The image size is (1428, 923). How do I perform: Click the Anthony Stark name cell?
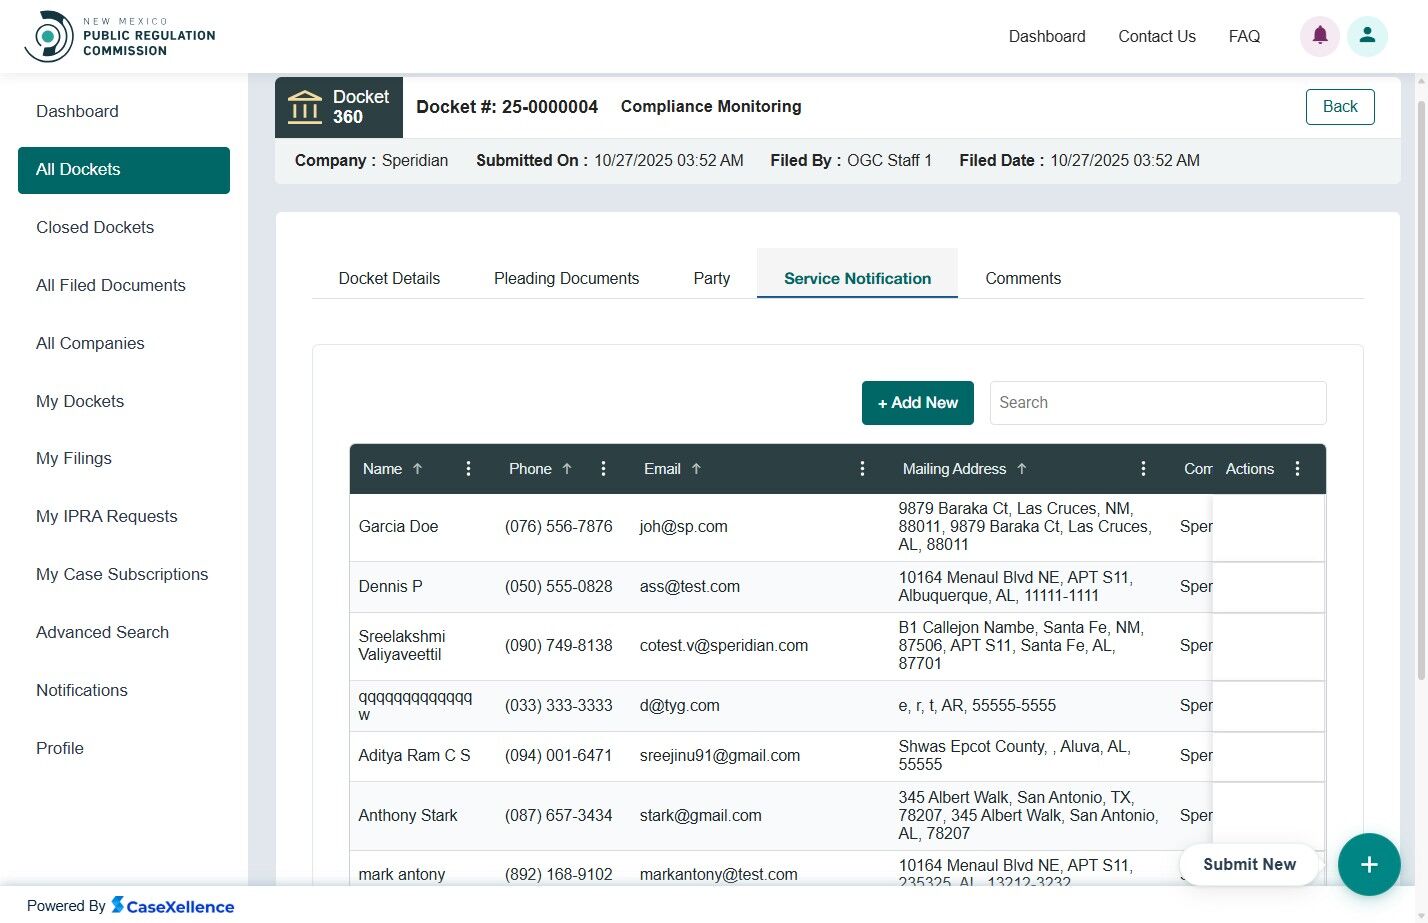point(408,816)
